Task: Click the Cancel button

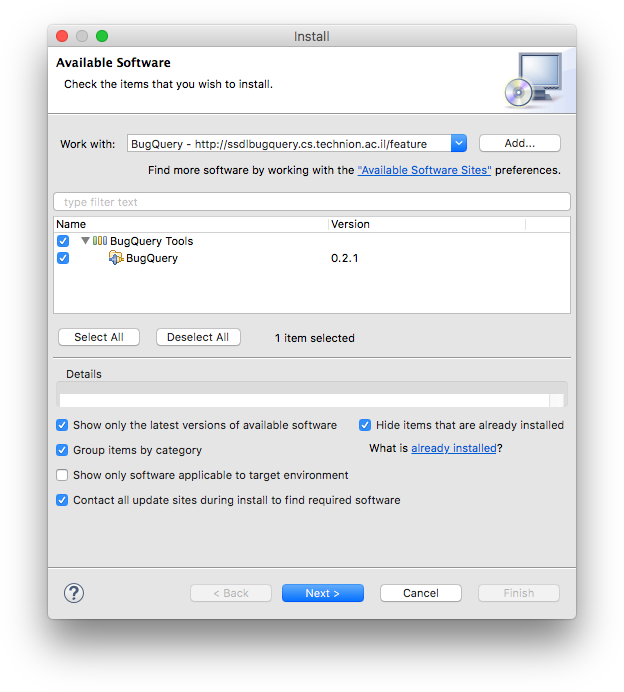Action: (x=421, y=593)
